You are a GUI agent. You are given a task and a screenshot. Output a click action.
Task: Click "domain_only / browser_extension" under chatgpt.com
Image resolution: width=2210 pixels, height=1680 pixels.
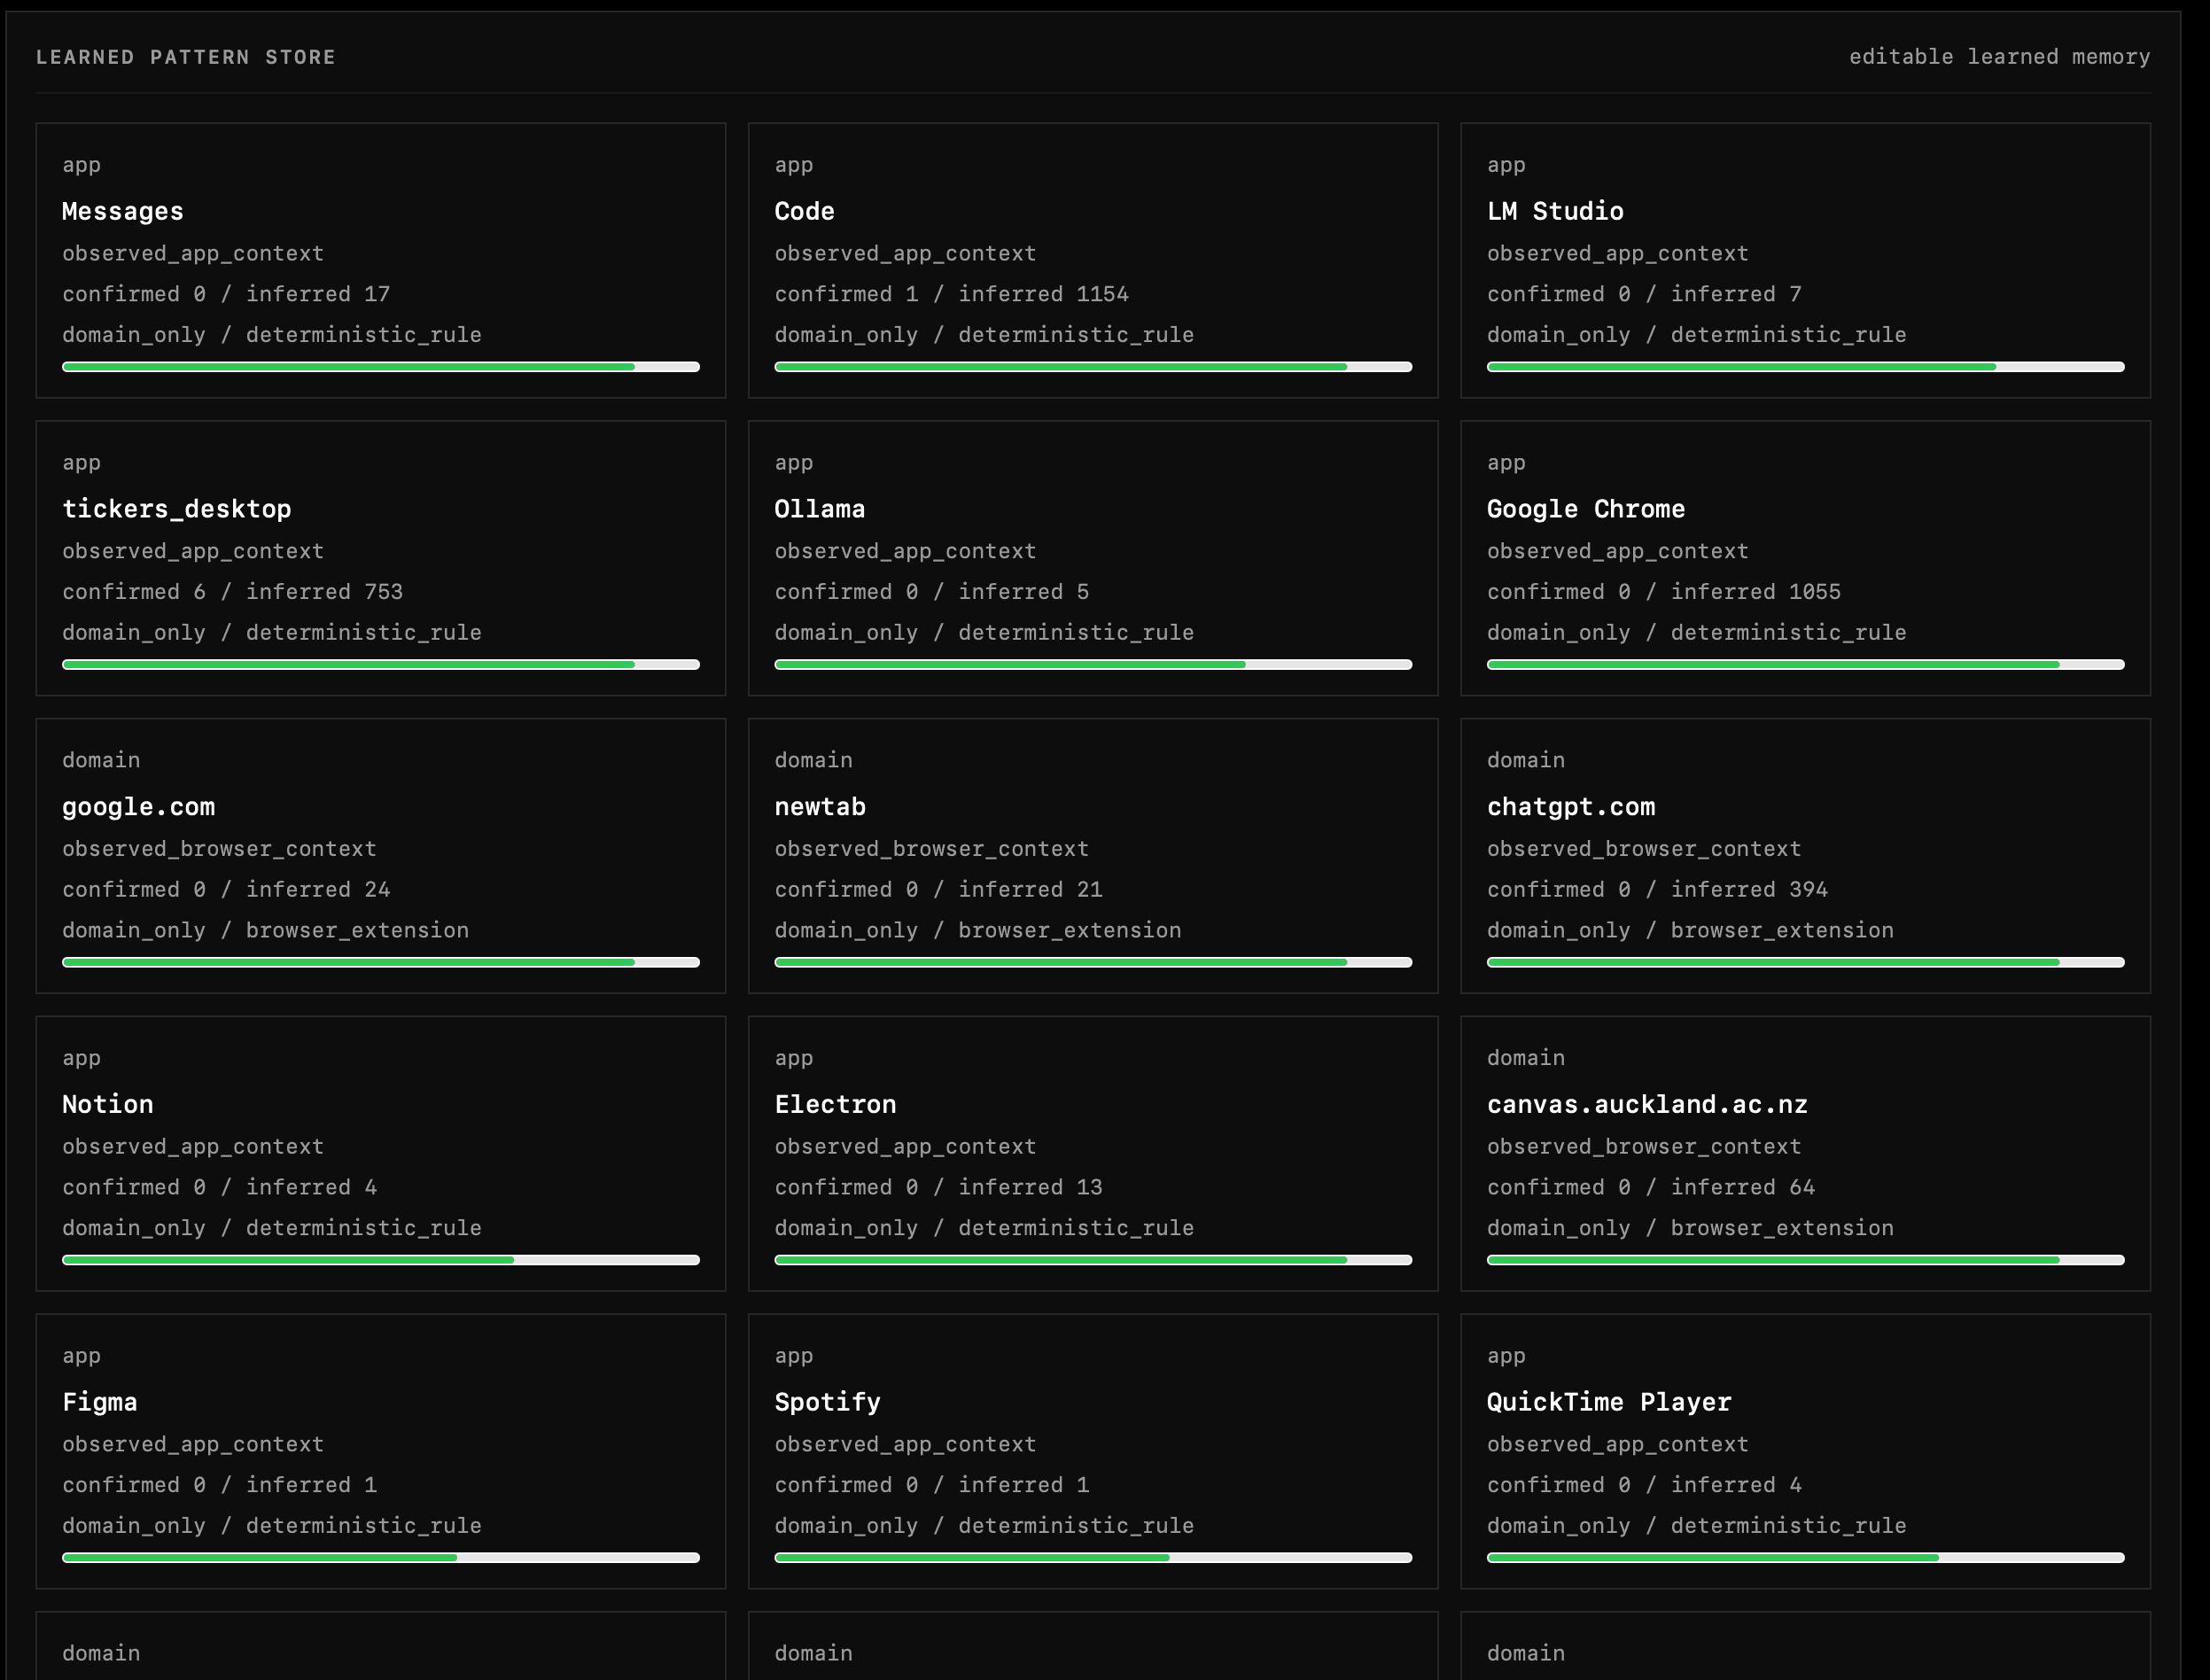tap(1690, 930)
